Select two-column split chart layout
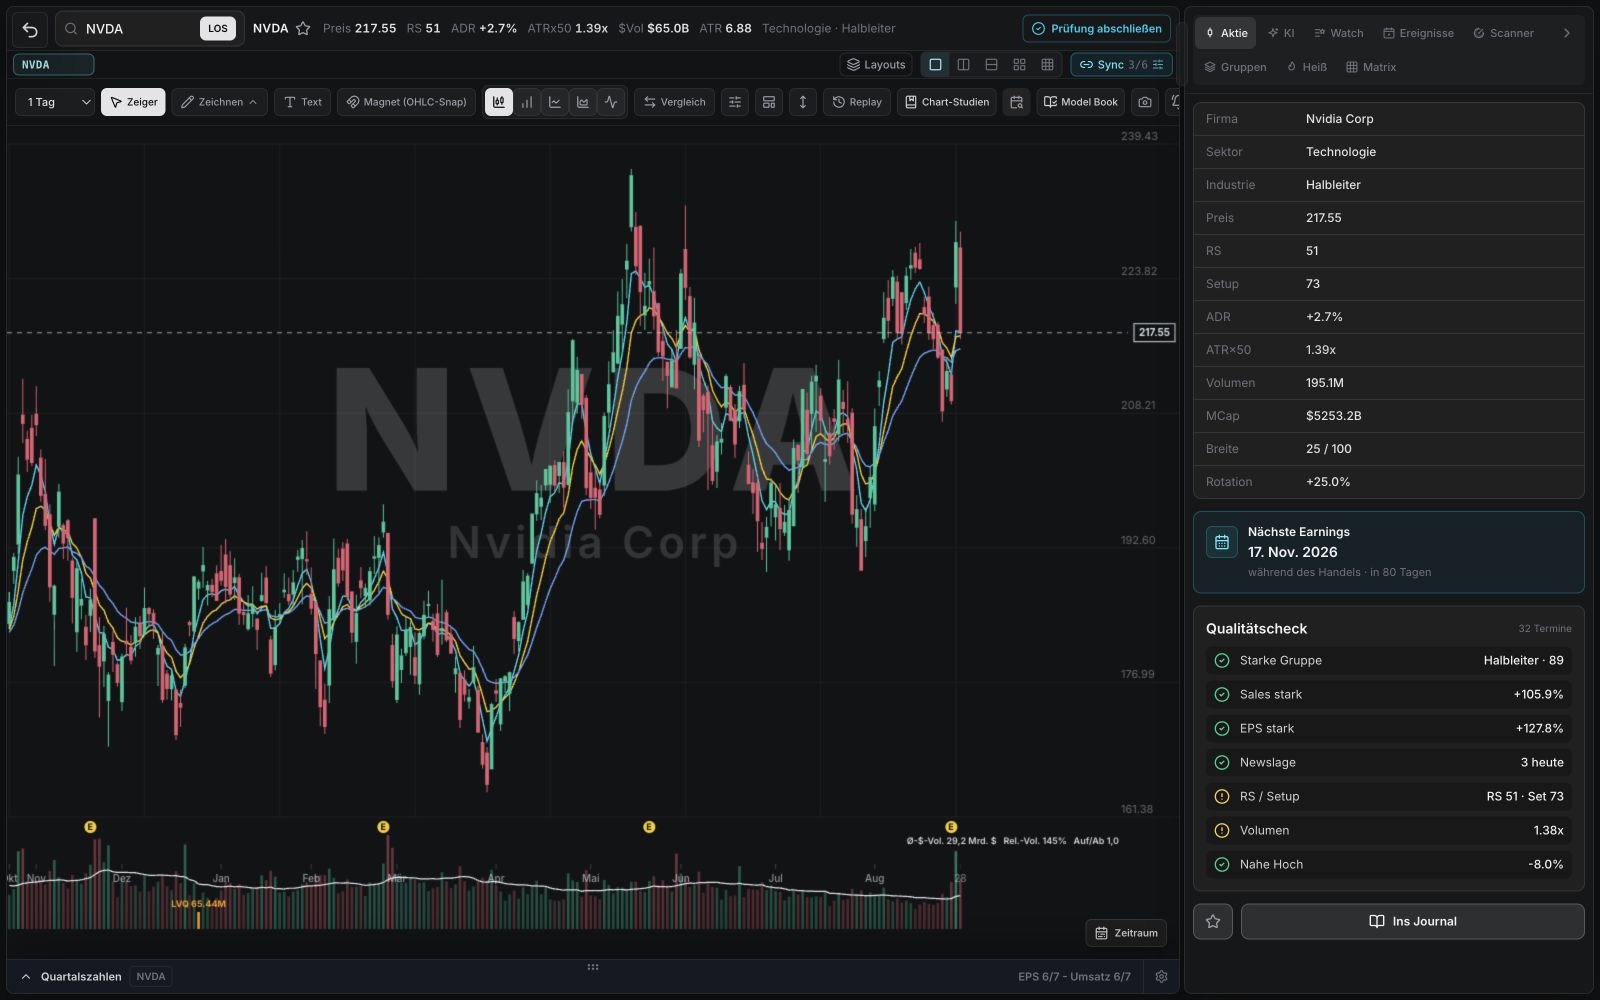 click(x=963, y=65)
